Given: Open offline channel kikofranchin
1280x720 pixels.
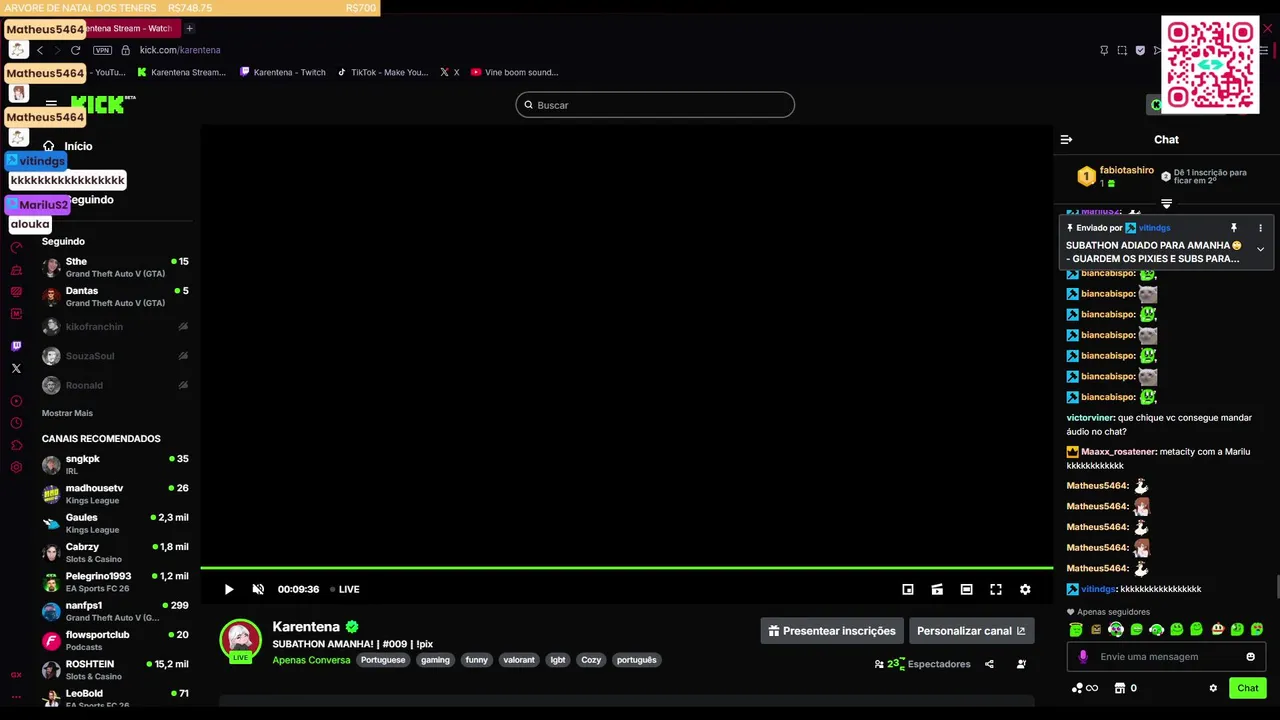Looking at the screenshot, I should click(x=115, y=326).
